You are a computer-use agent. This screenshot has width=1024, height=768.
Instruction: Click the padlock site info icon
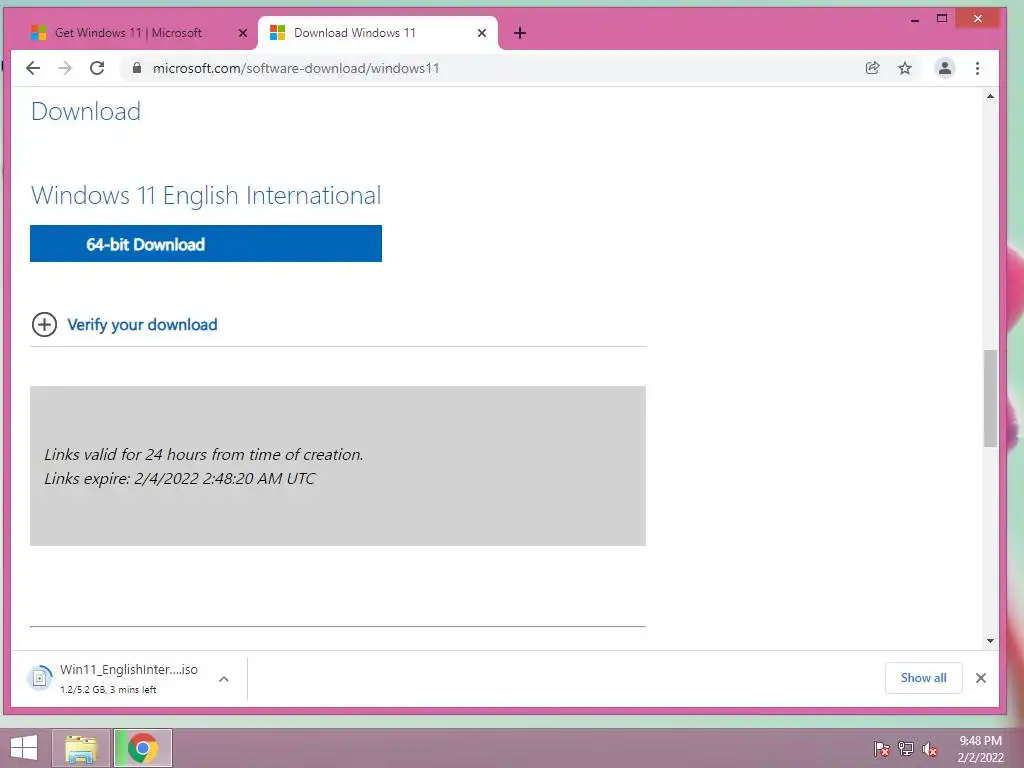point(136,68)
